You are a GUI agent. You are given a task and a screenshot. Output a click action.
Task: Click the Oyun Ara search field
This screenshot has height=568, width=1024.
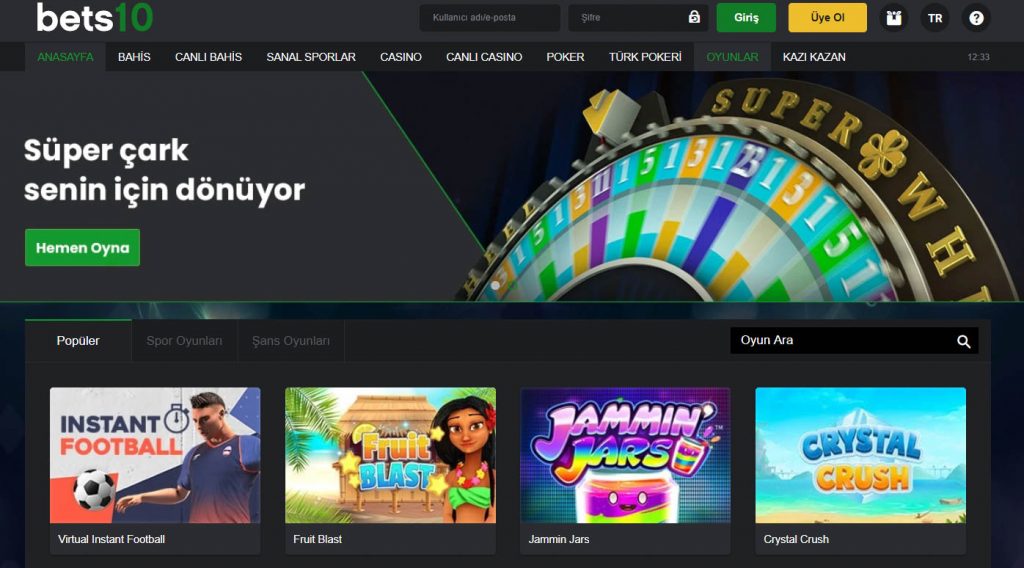[854, 340]
